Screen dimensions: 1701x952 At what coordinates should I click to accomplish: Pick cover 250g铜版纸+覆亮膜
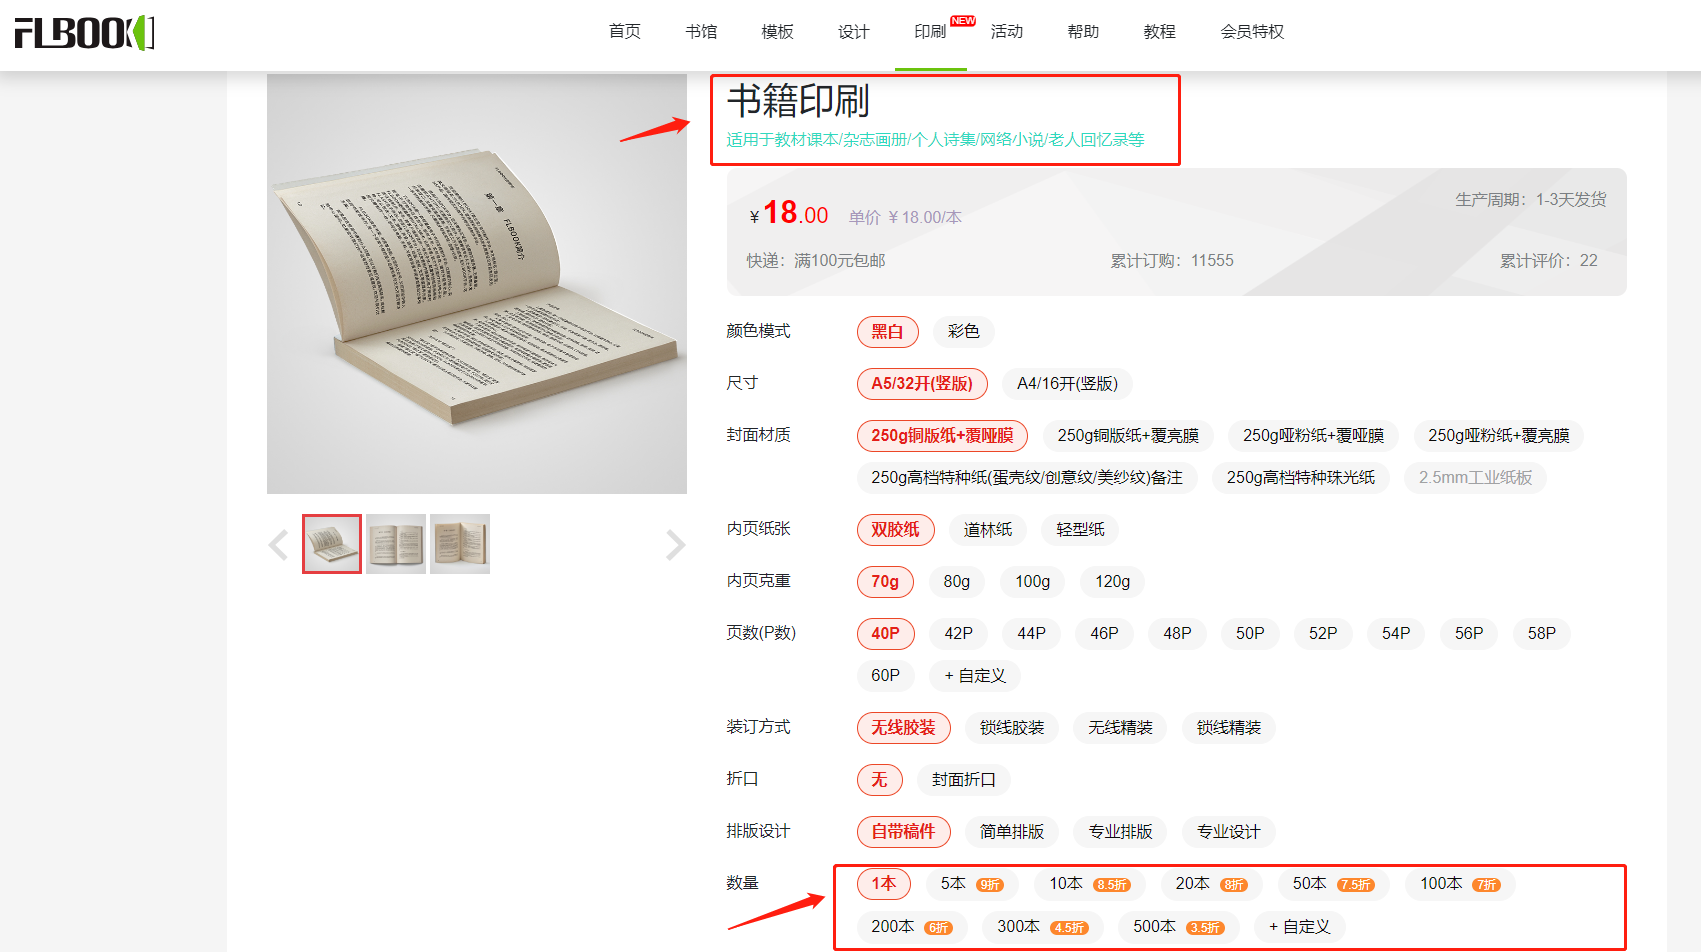click(x=1128, y=436)
